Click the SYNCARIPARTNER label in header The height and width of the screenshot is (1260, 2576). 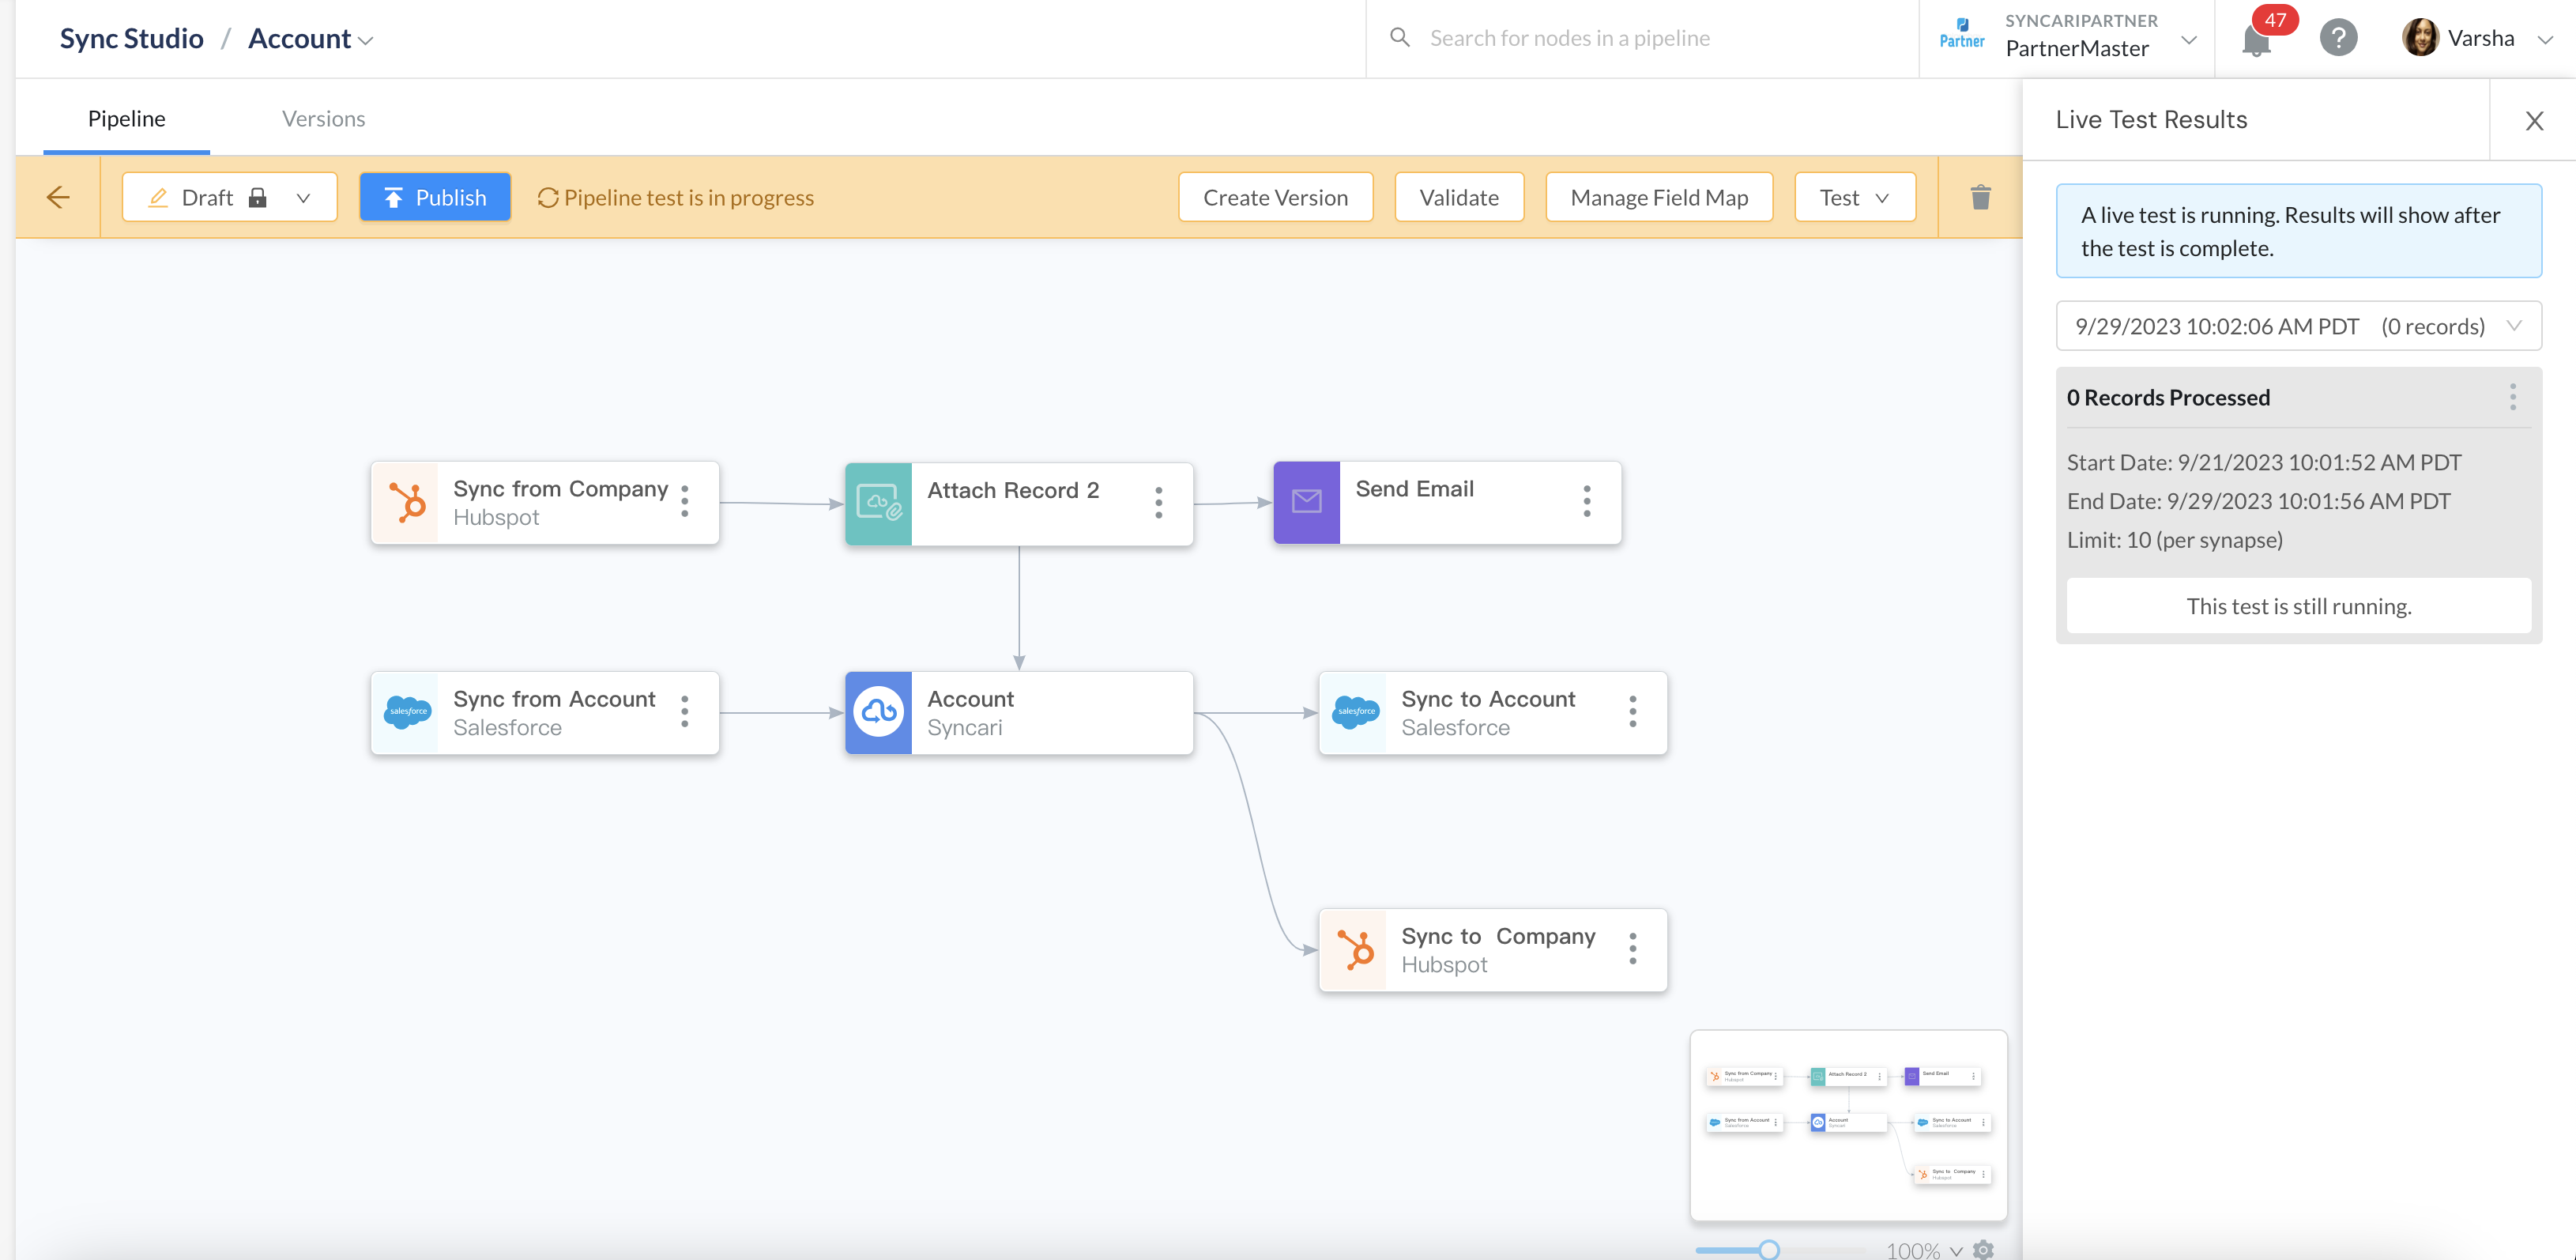2081,20
